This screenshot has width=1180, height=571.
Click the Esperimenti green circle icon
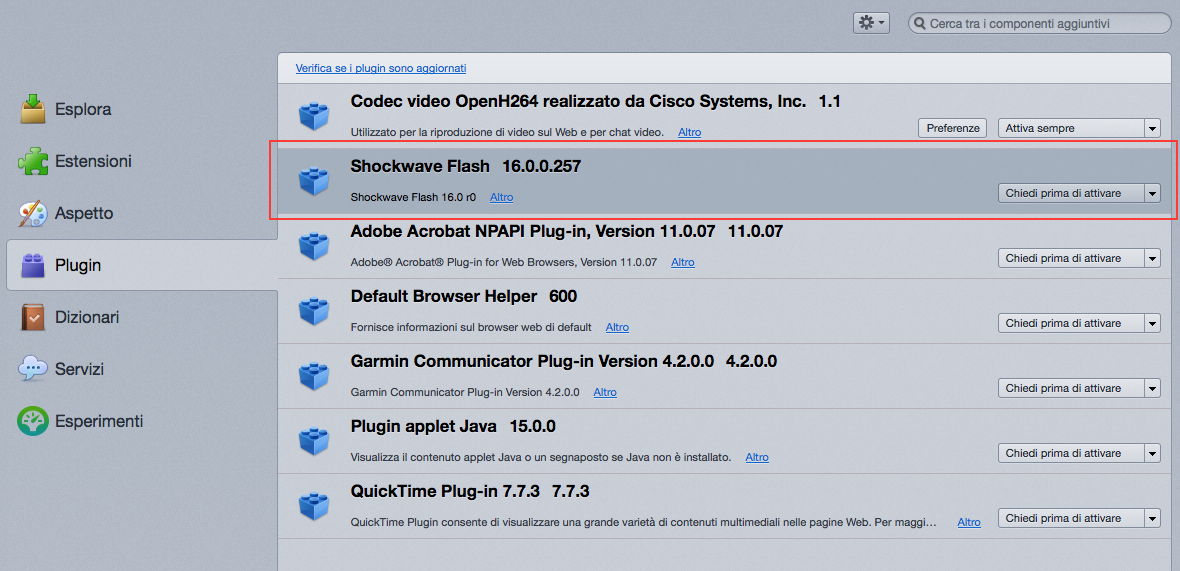(x=33, y=421)
